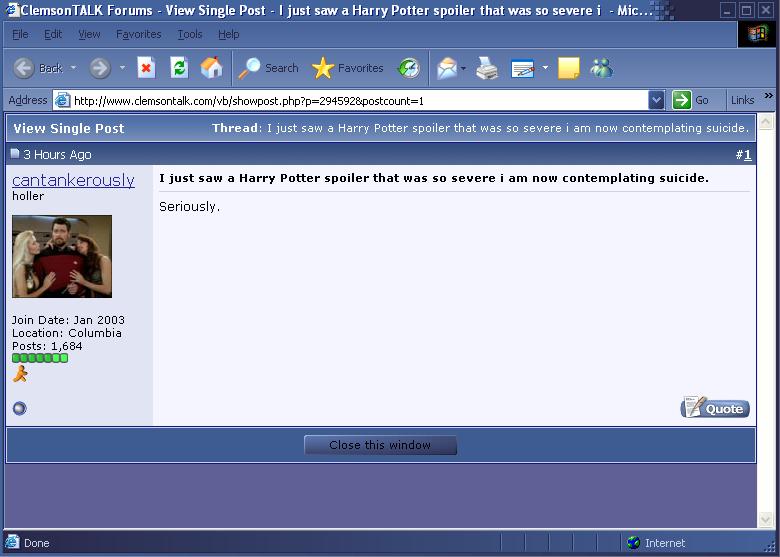Click the 'Posts: 1,684' text
Image resolution: width=780 pixels, height=557 pixels.
(x=47, y=346)
